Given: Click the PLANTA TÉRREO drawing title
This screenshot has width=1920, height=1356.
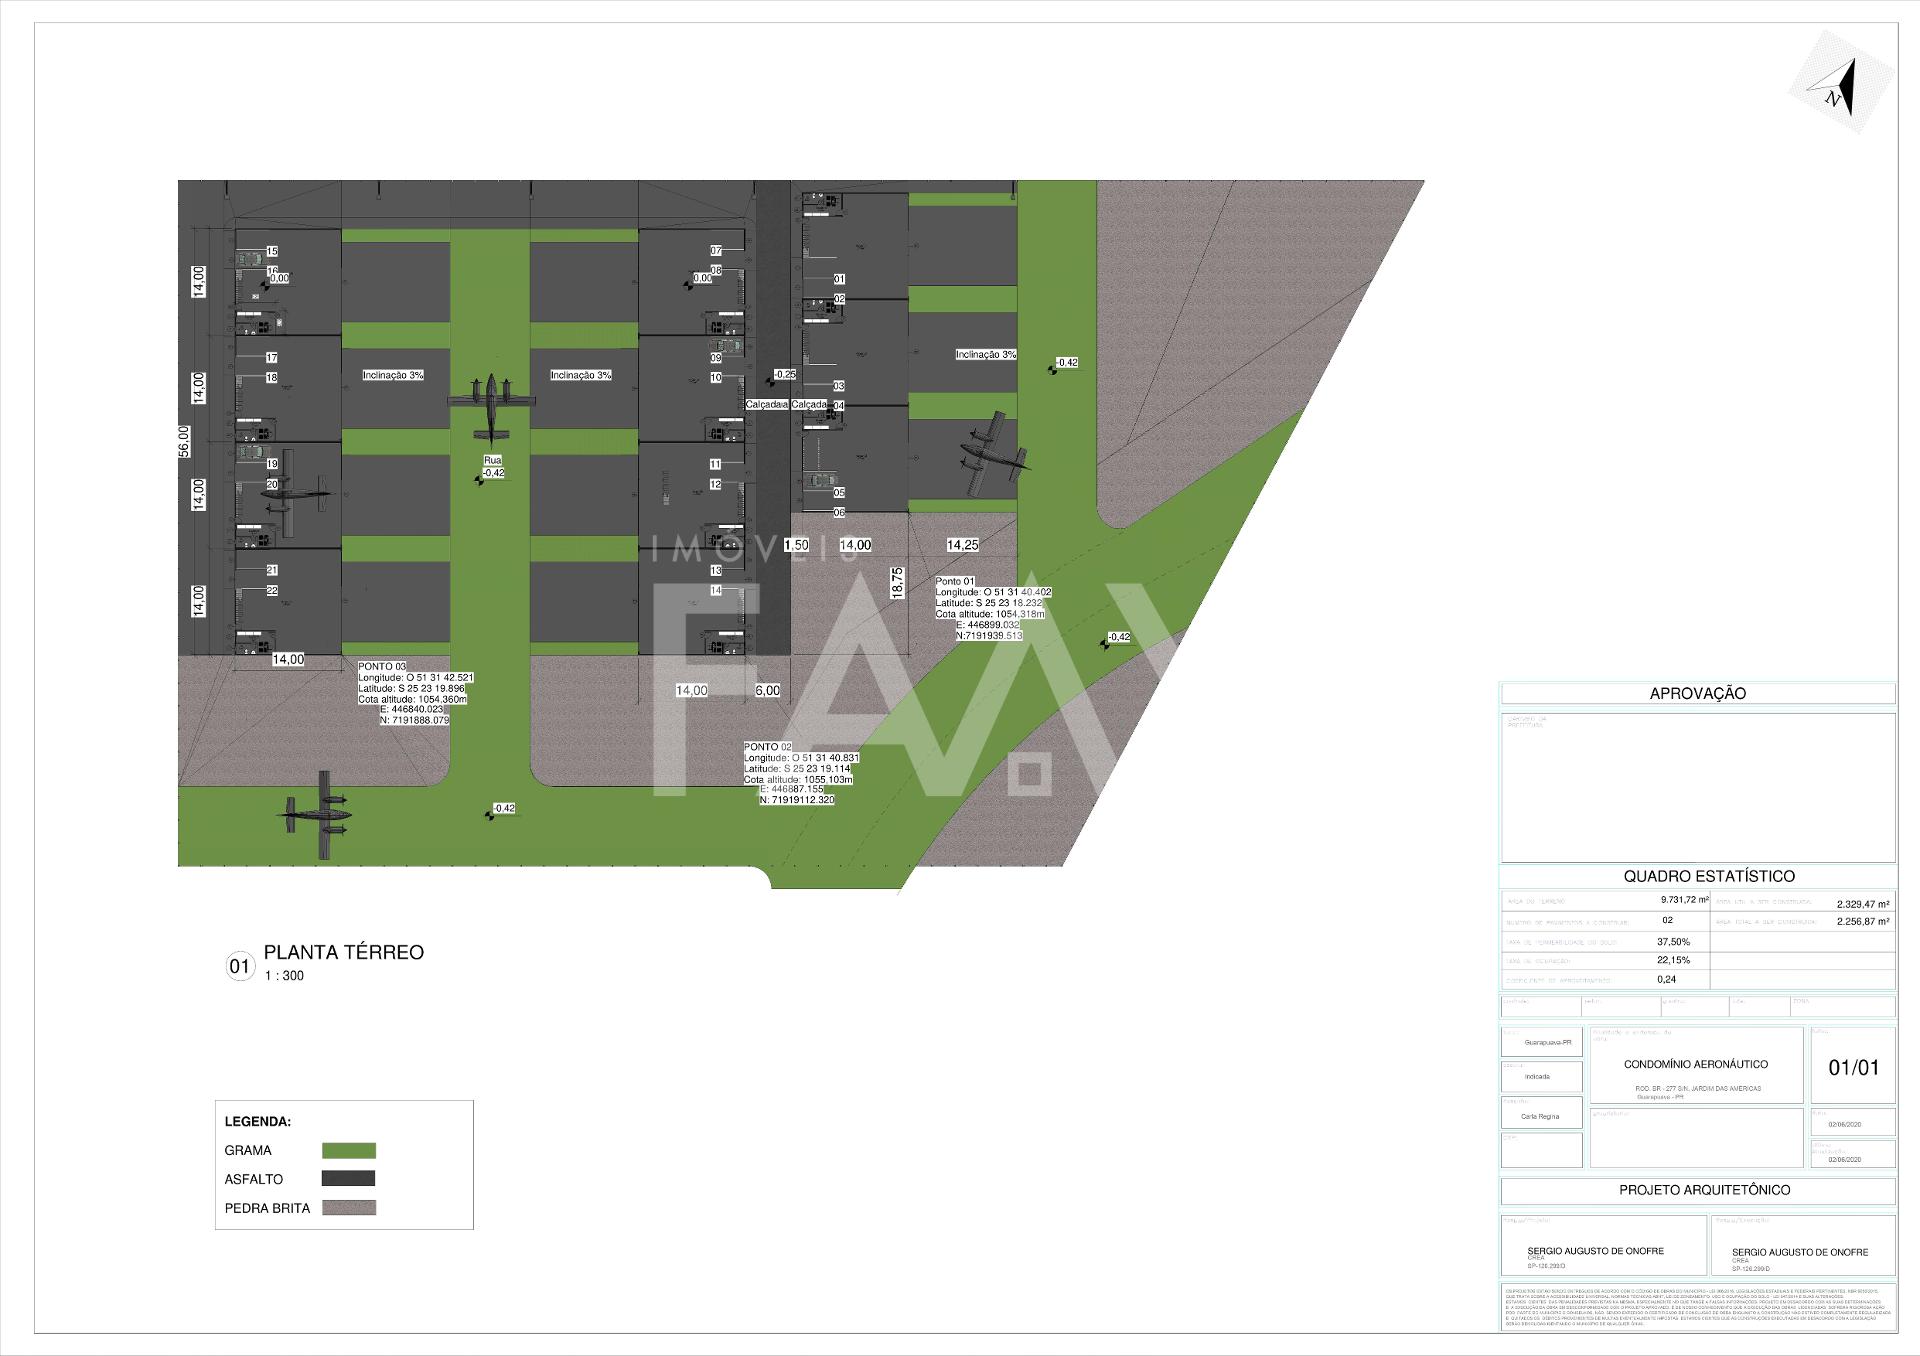Looking at the screenshot, I should (344, 952).
